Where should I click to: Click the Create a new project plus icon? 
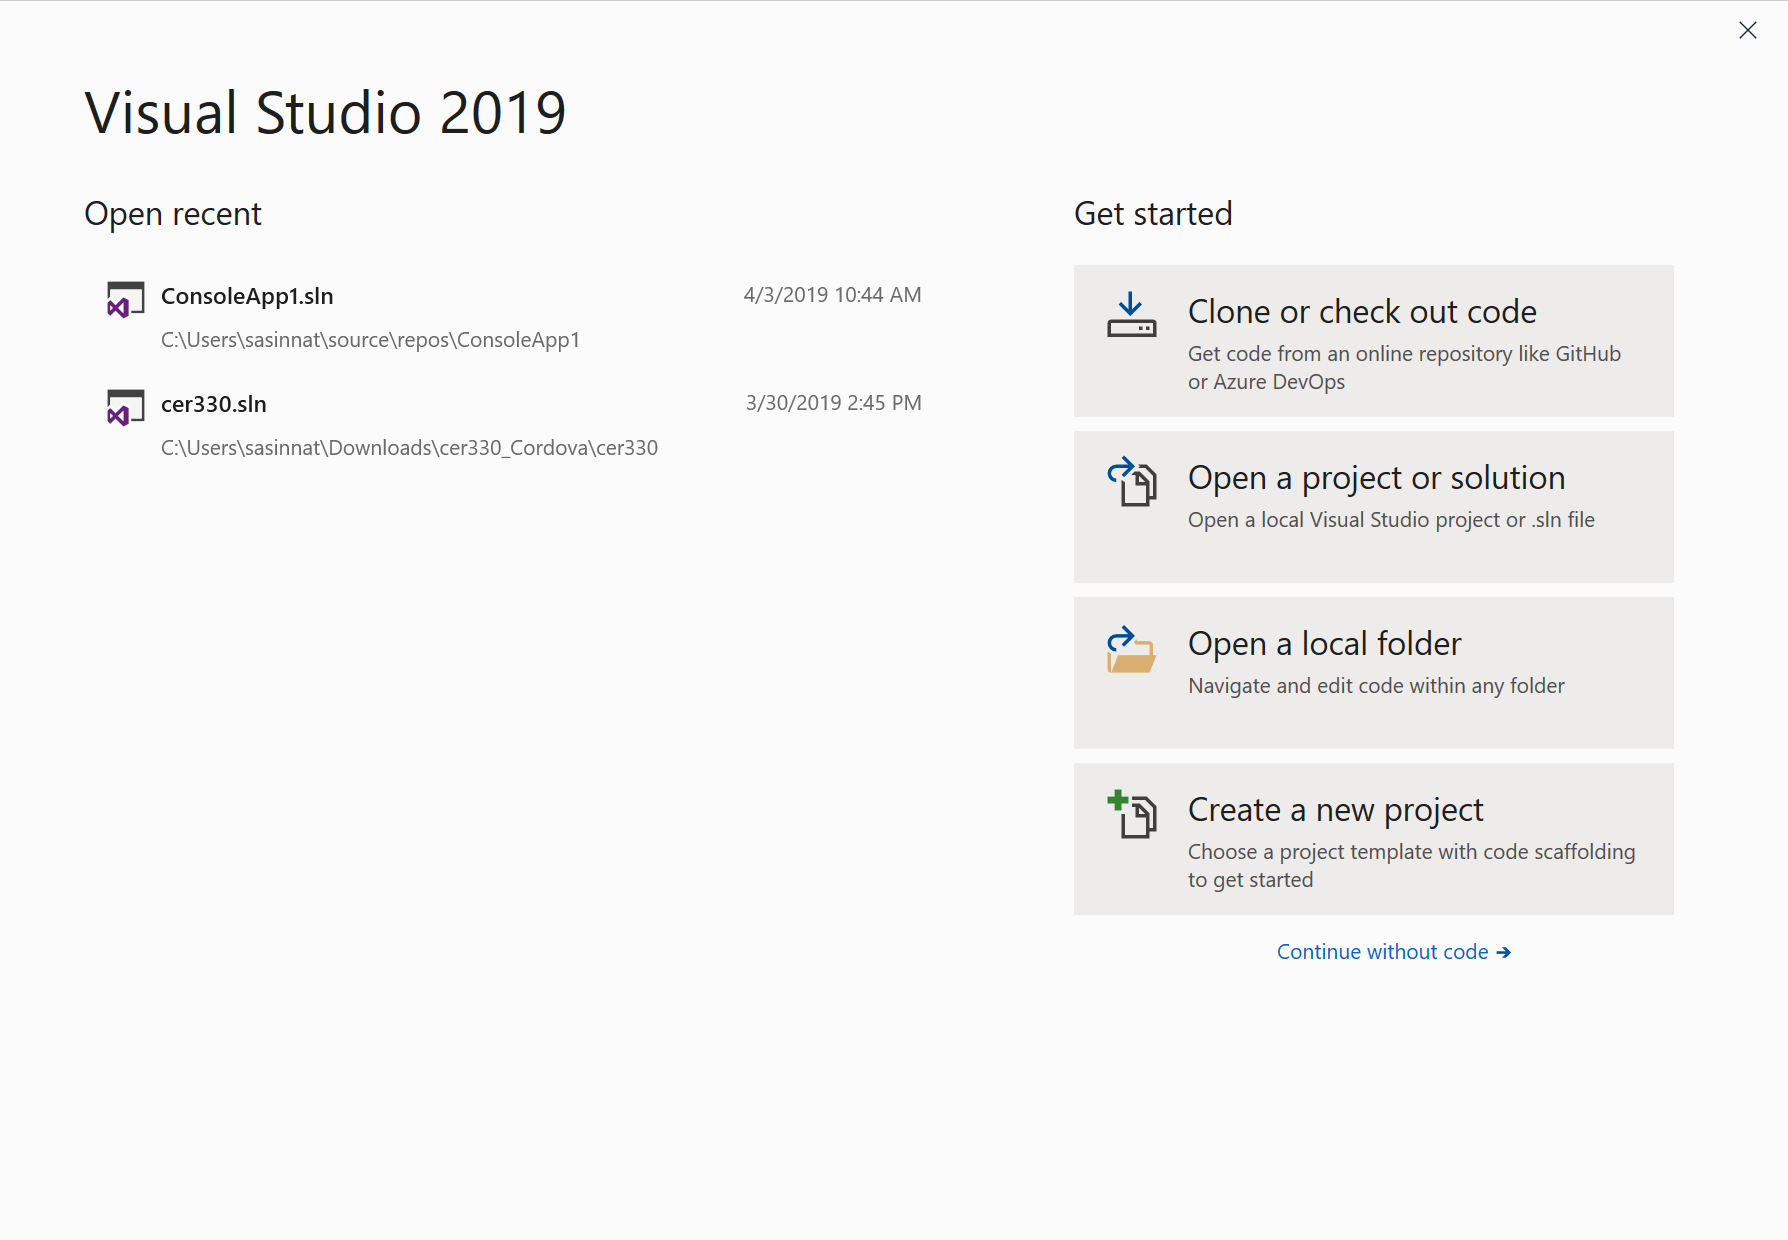tap(1131, 814)
